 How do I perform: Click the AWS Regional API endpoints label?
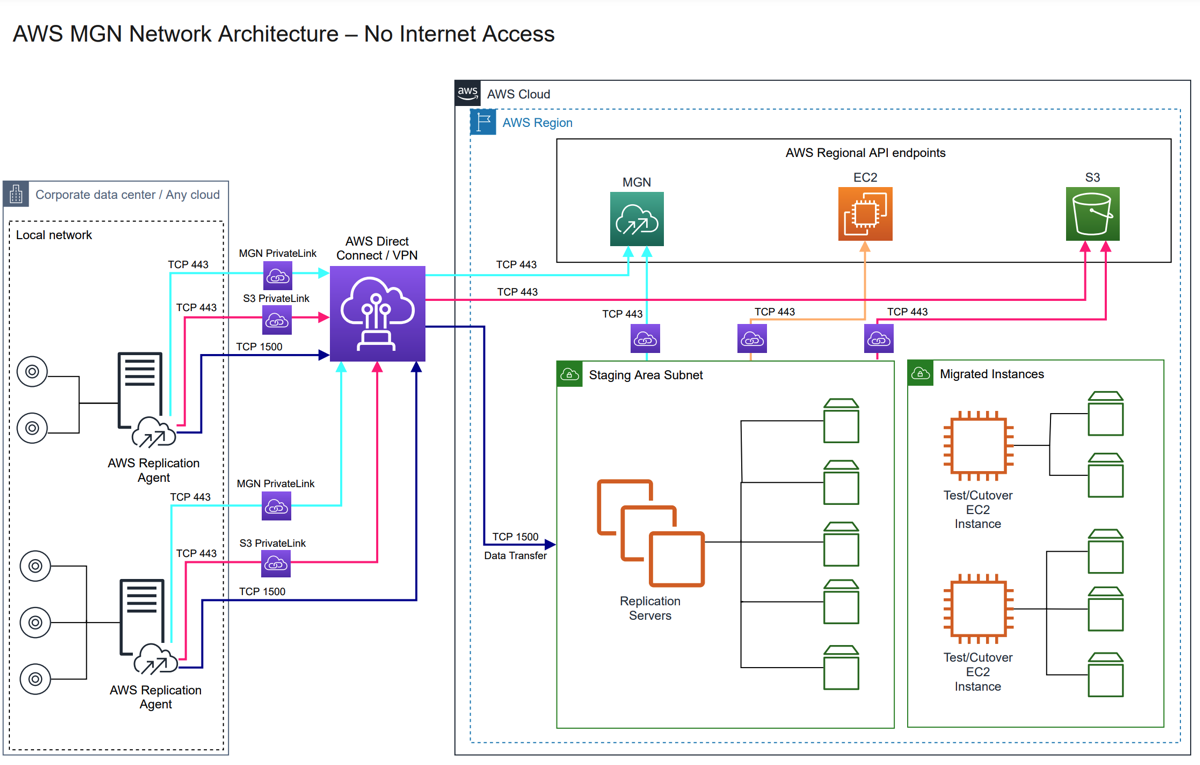point(865,152)
